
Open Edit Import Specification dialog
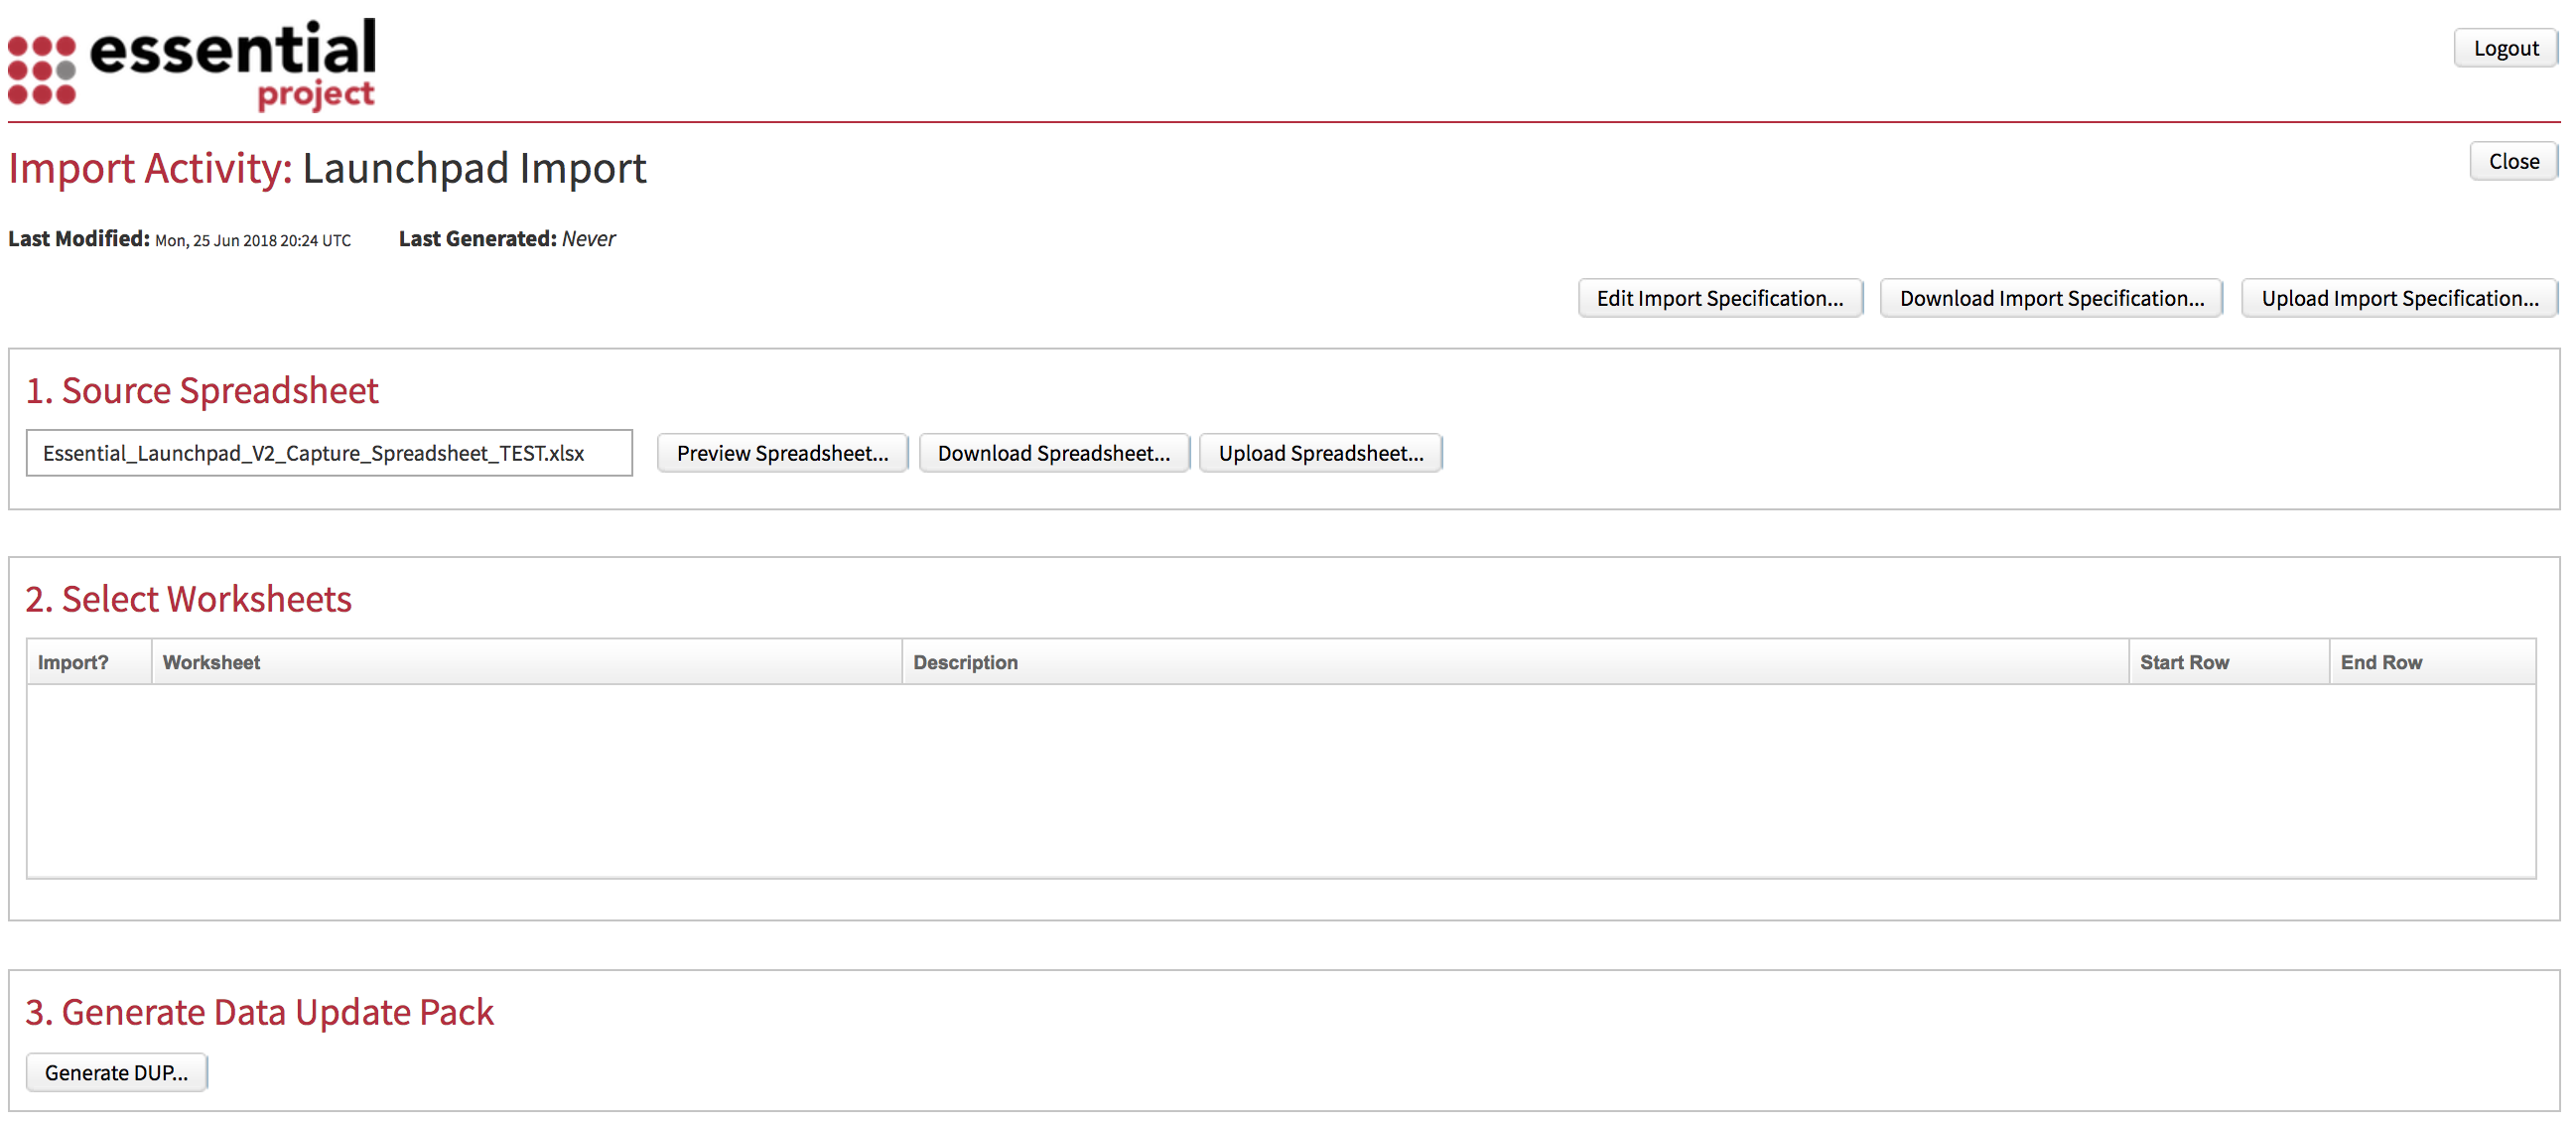point(1719,298)
